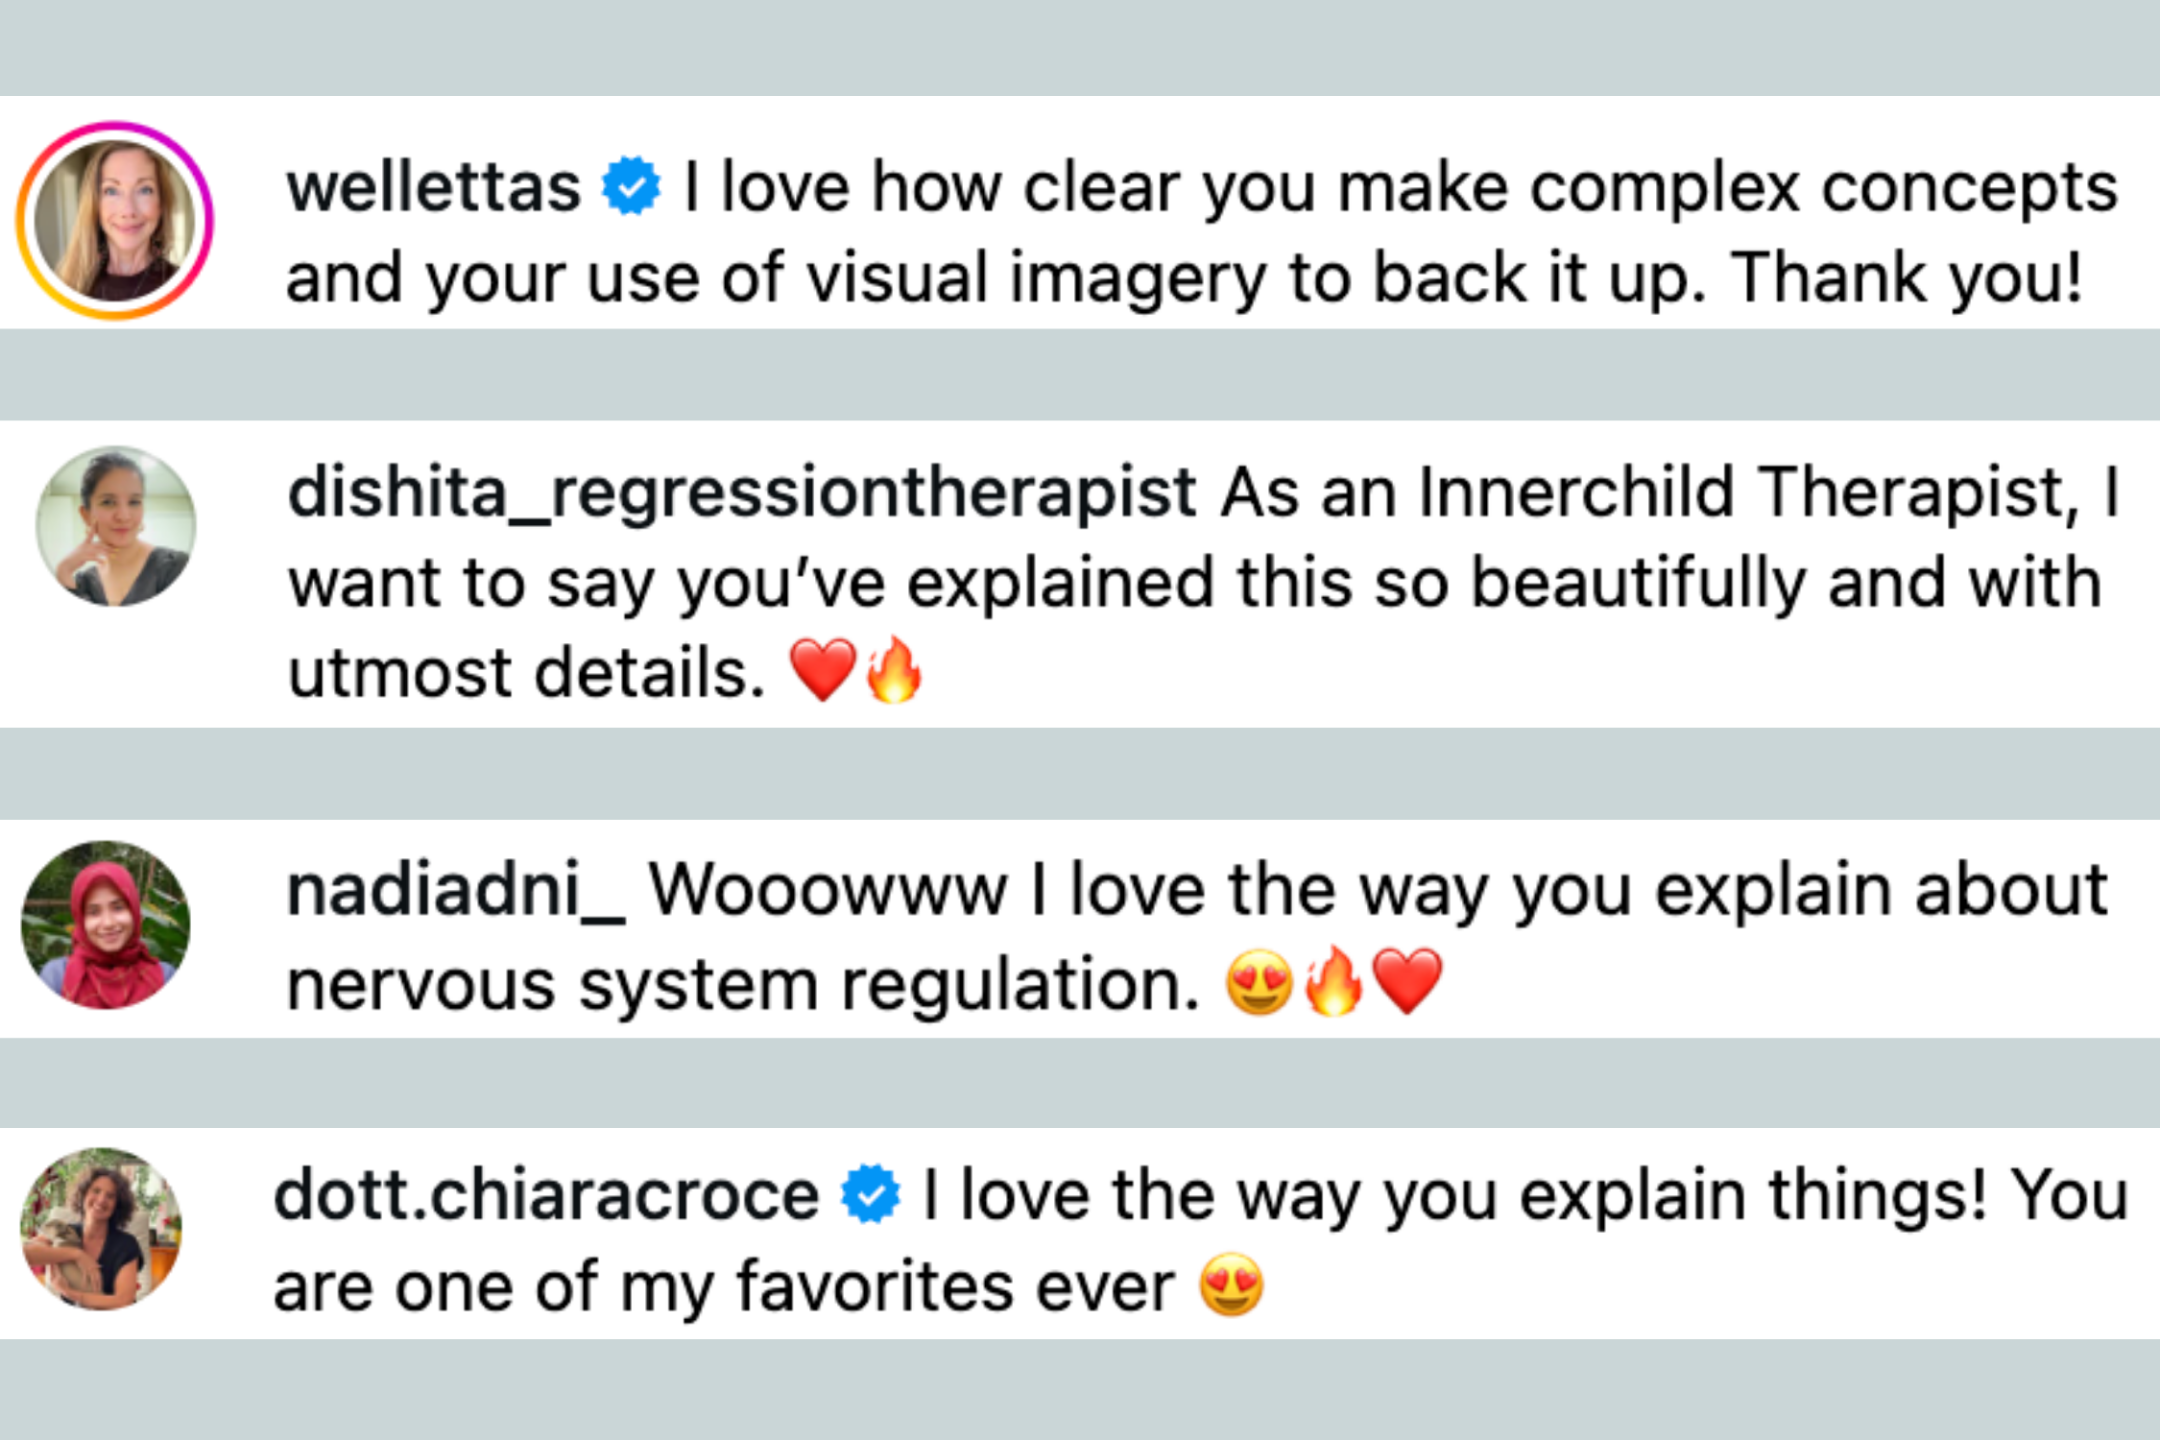Click the heart-eyes emoji after "nervous system regulation"
This screenshot has width=2160, height=1440.
[x=1259, y=983]
